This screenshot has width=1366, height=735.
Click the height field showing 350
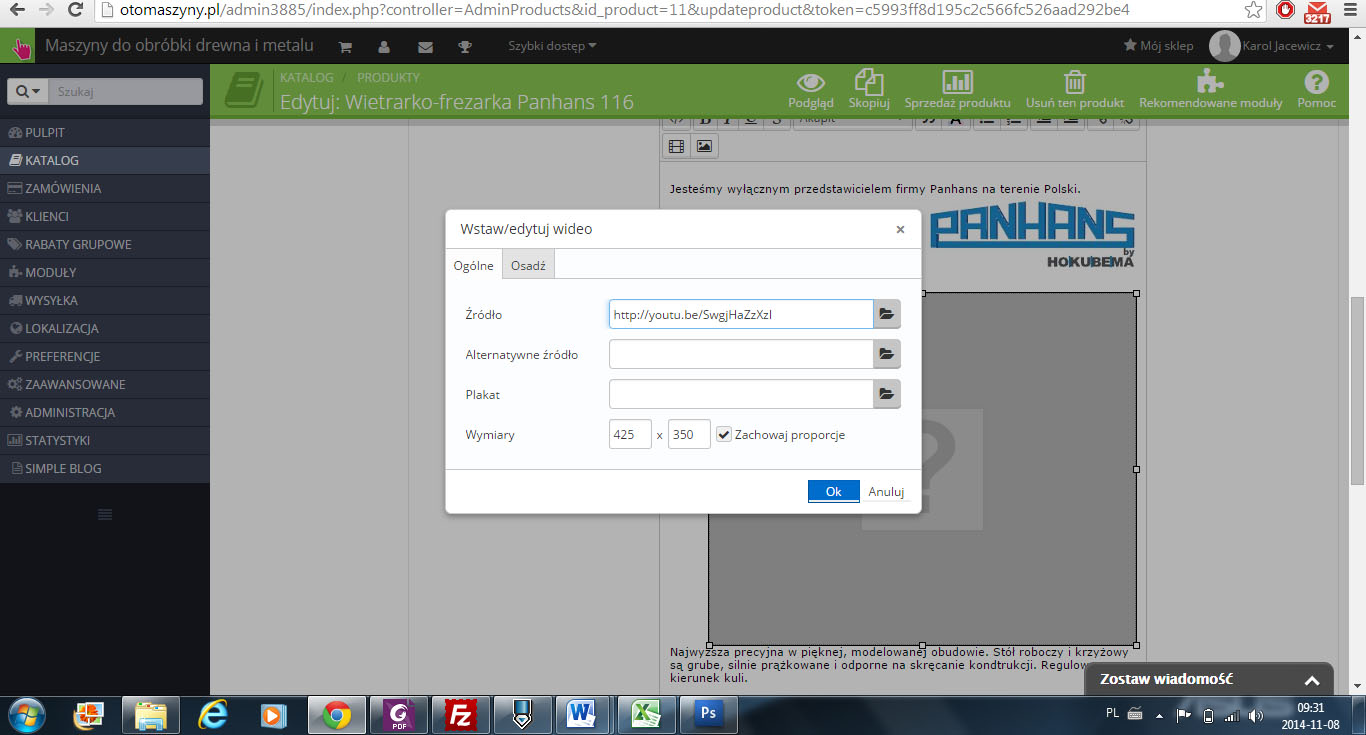click(689, 434)
